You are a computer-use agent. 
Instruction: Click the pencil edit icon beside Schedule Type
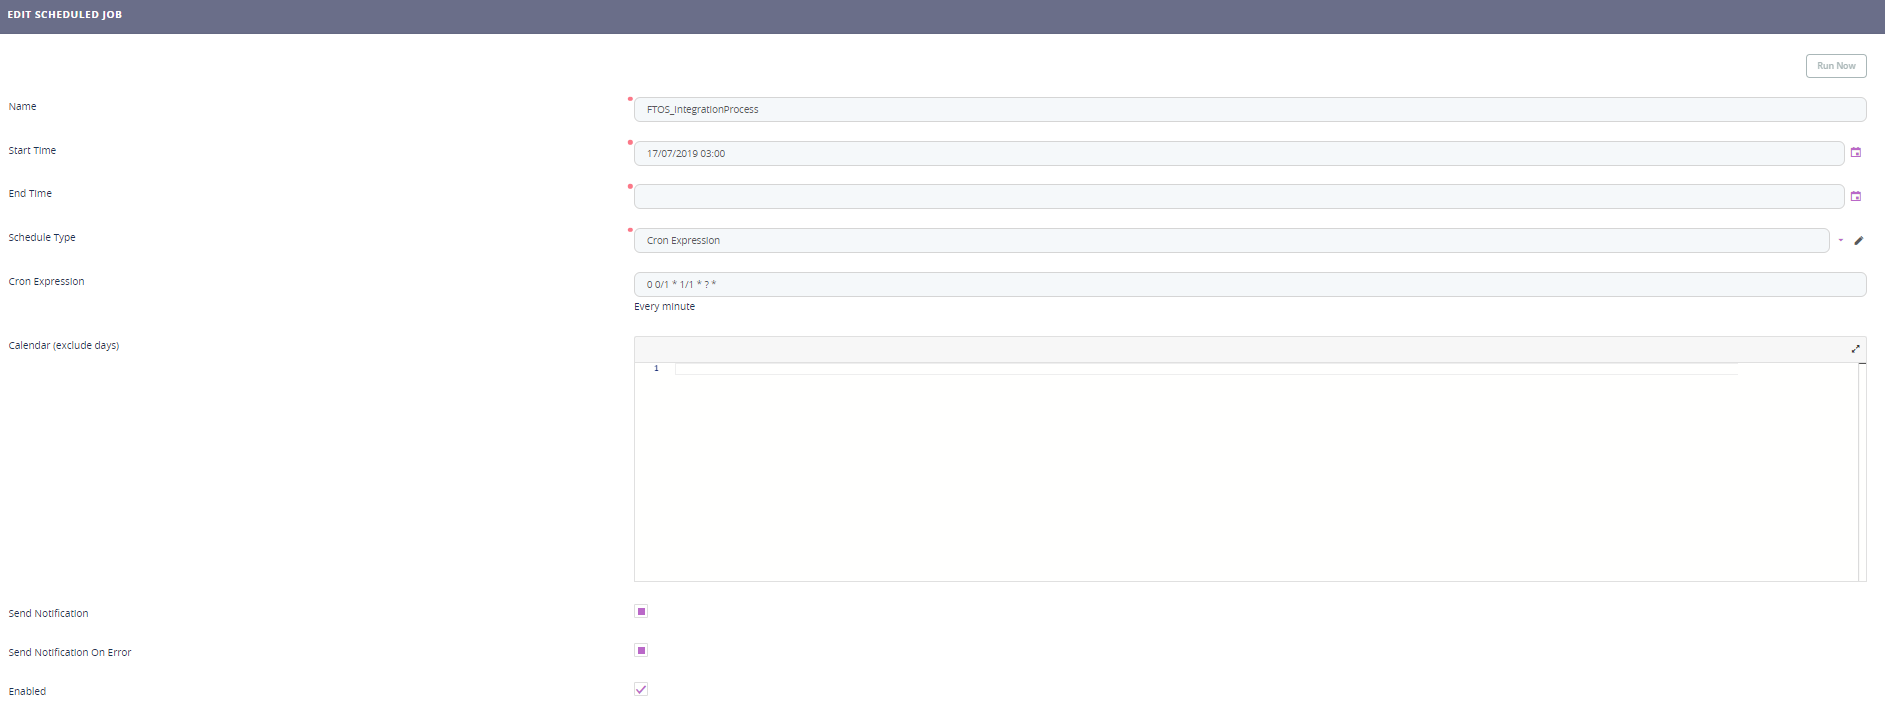(1859, 241)
